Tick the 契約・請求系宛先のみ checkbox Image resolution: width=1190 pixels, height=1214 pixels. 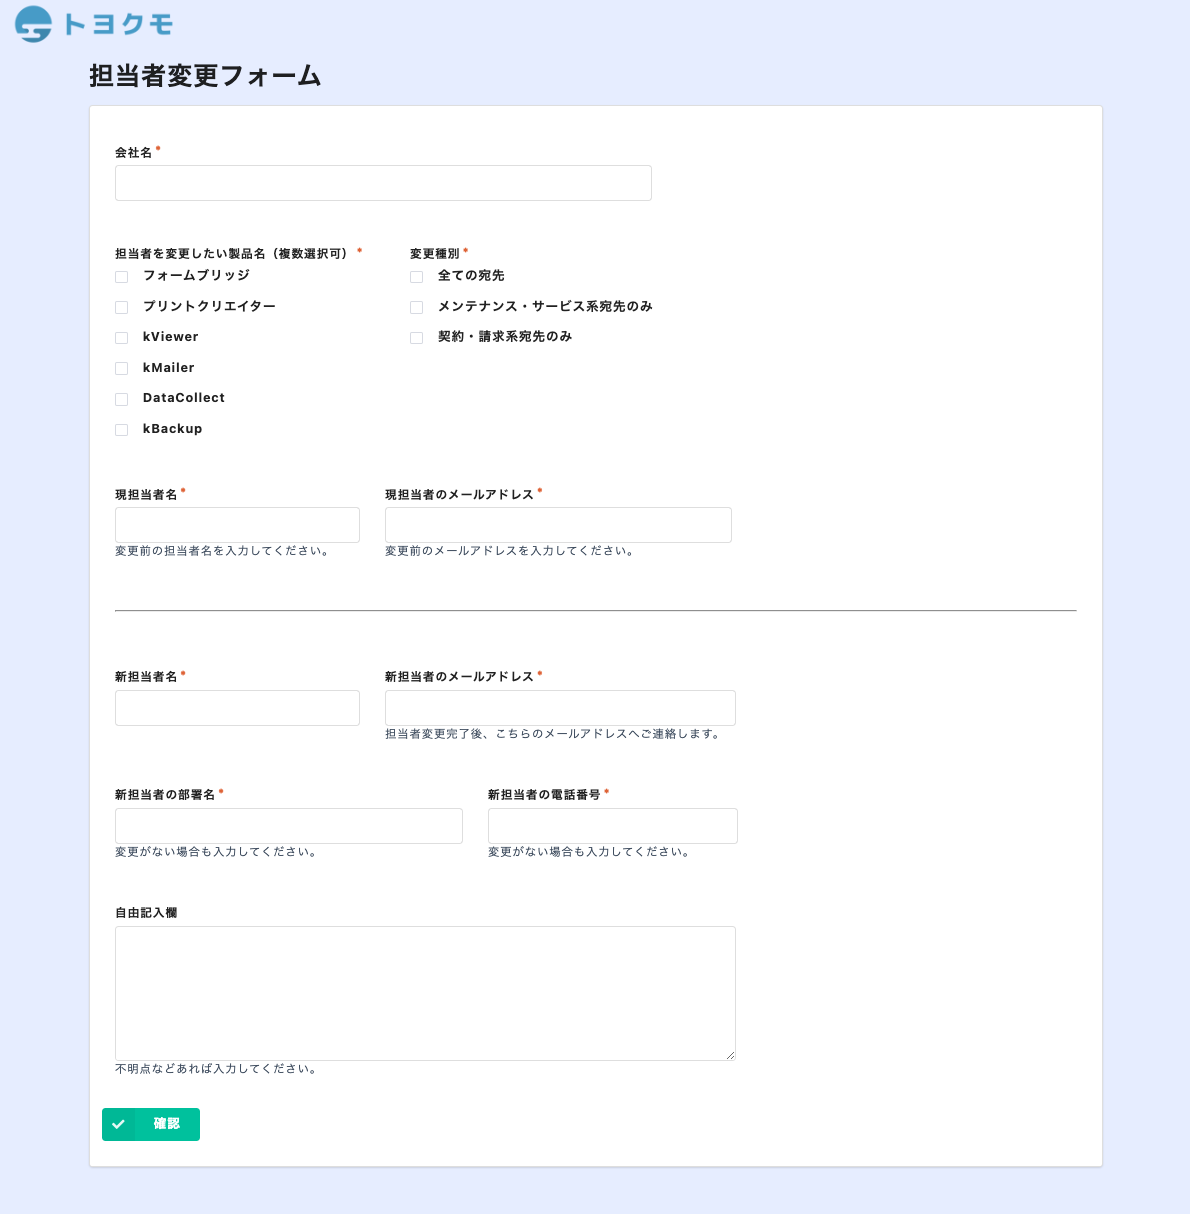tap(417, 338)
